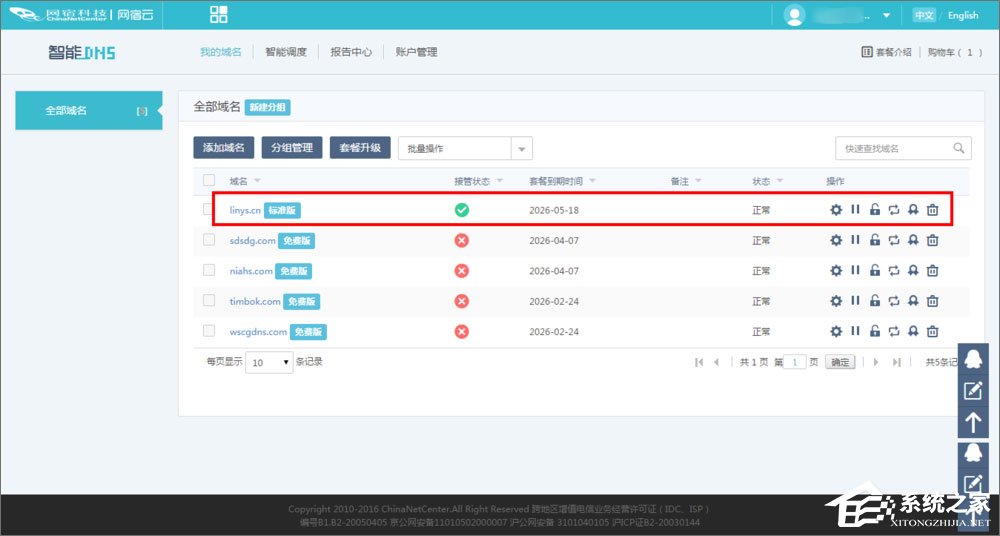Open the 账户管理 tab
Screen dimensions: 1000x536
pos(416,52)
